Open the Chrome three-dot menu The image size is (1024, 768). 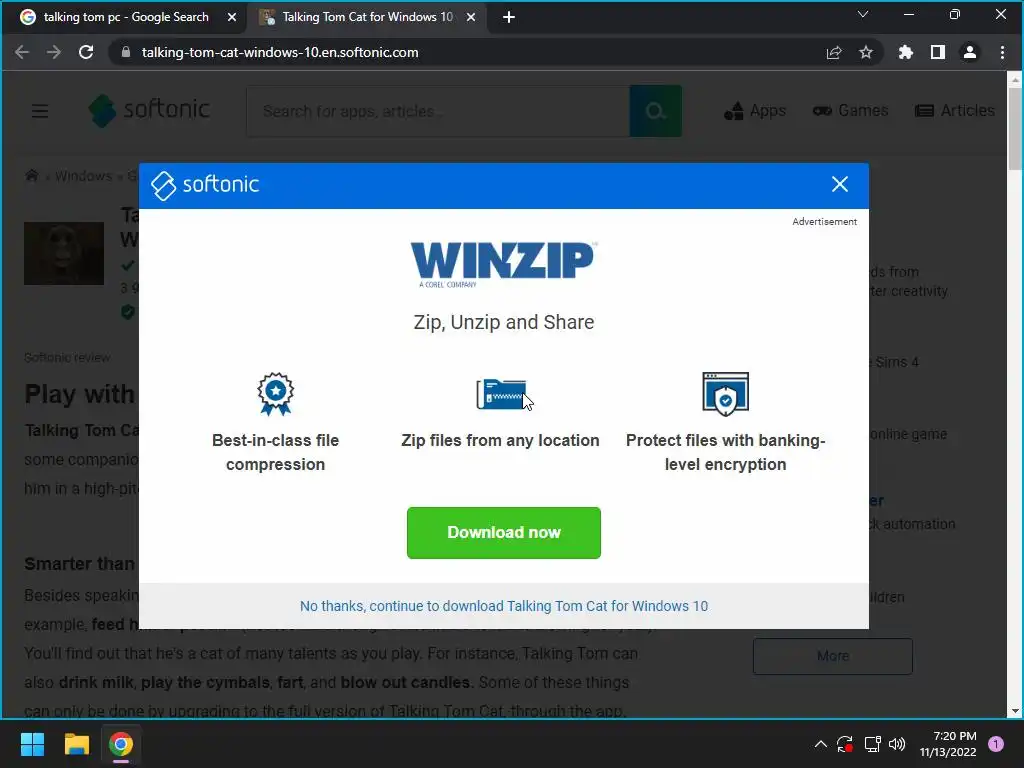1002,52
